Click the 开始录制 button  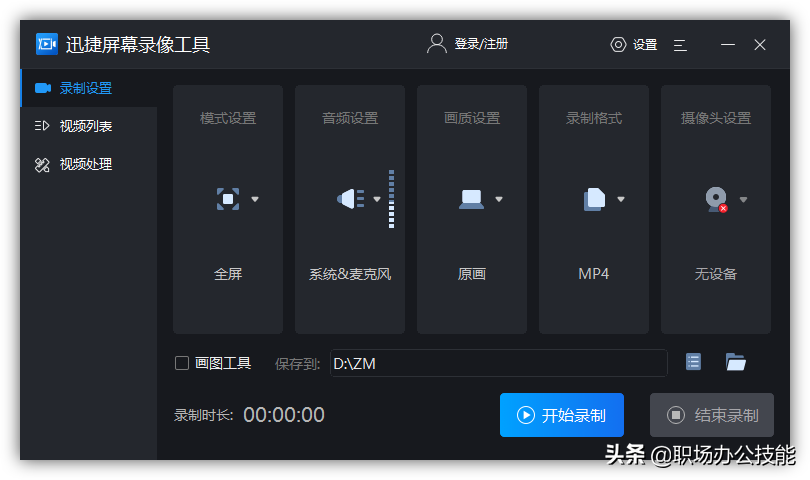[x=562, y=415]
